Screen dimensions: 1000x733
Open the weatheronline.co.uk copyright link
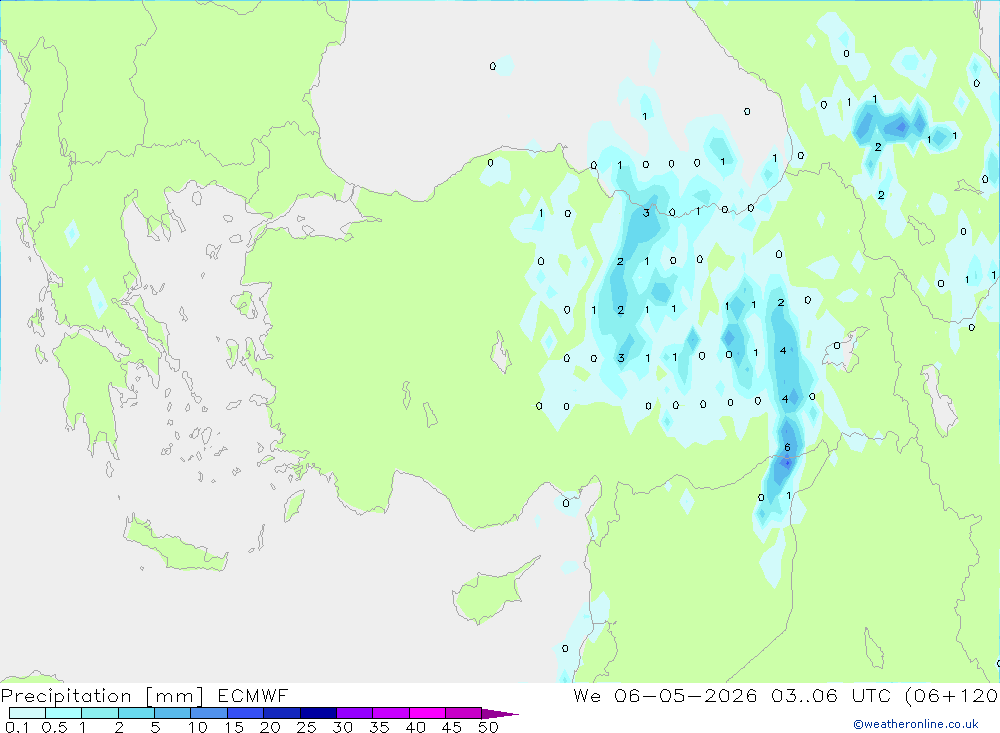point(916,724)
